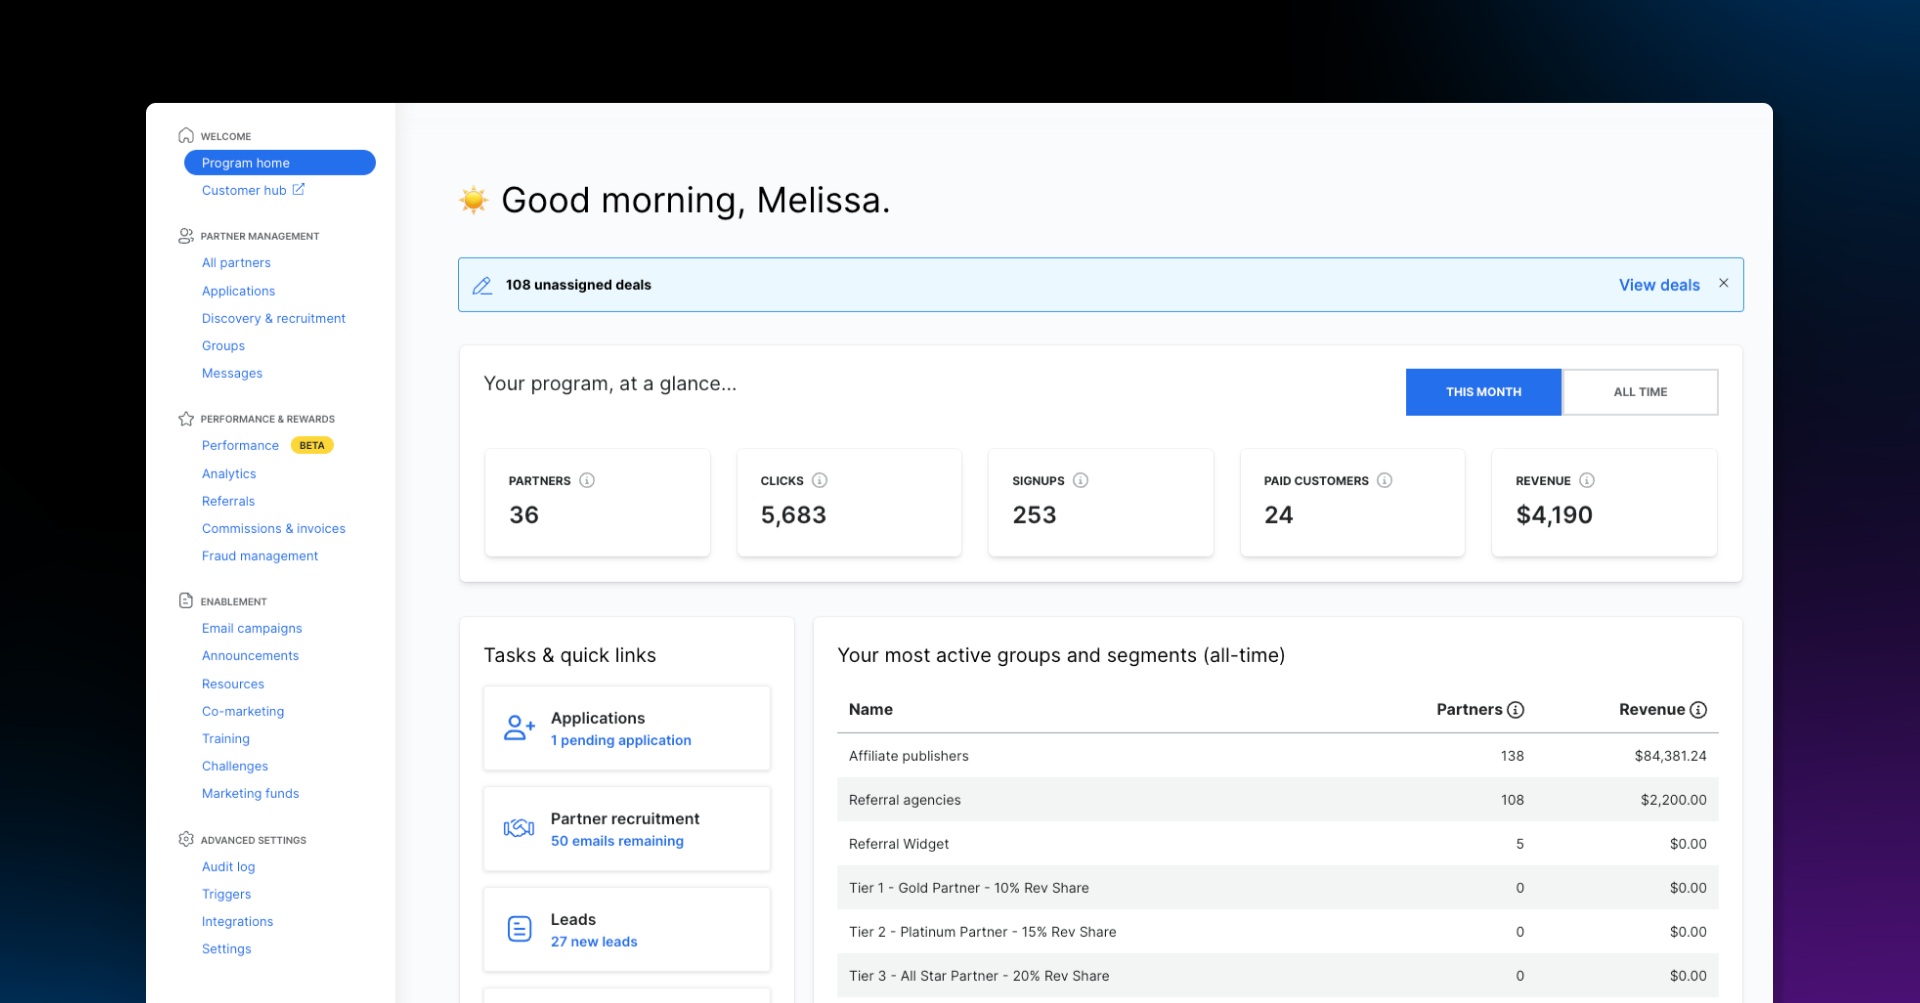Screen dimensions: 1920x1003
Task: Select Tier 1 - Gold Partner row
Action: [1277, 888]
